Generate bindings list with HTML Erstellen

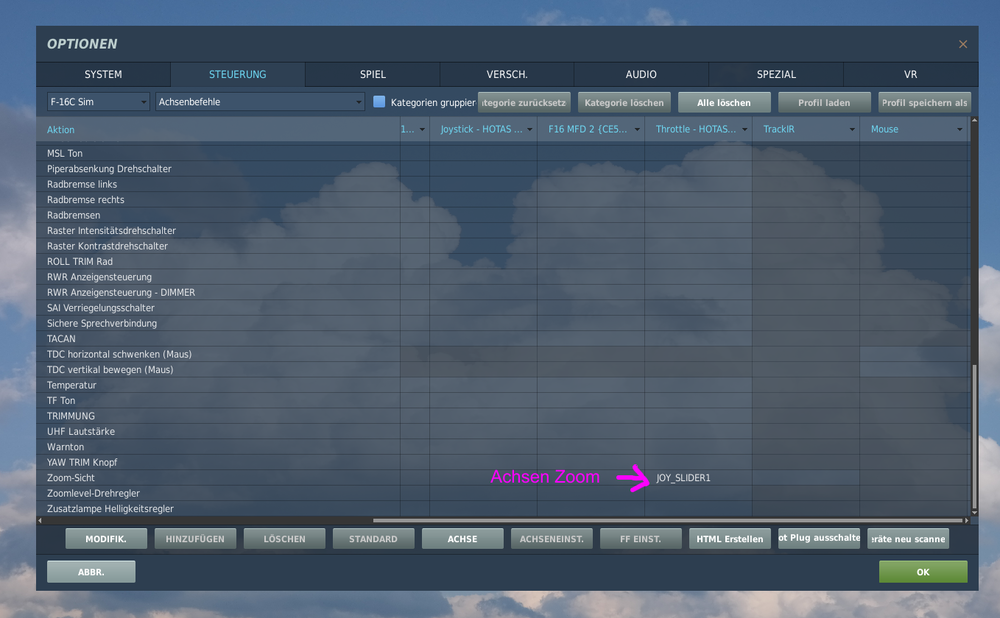729,538
